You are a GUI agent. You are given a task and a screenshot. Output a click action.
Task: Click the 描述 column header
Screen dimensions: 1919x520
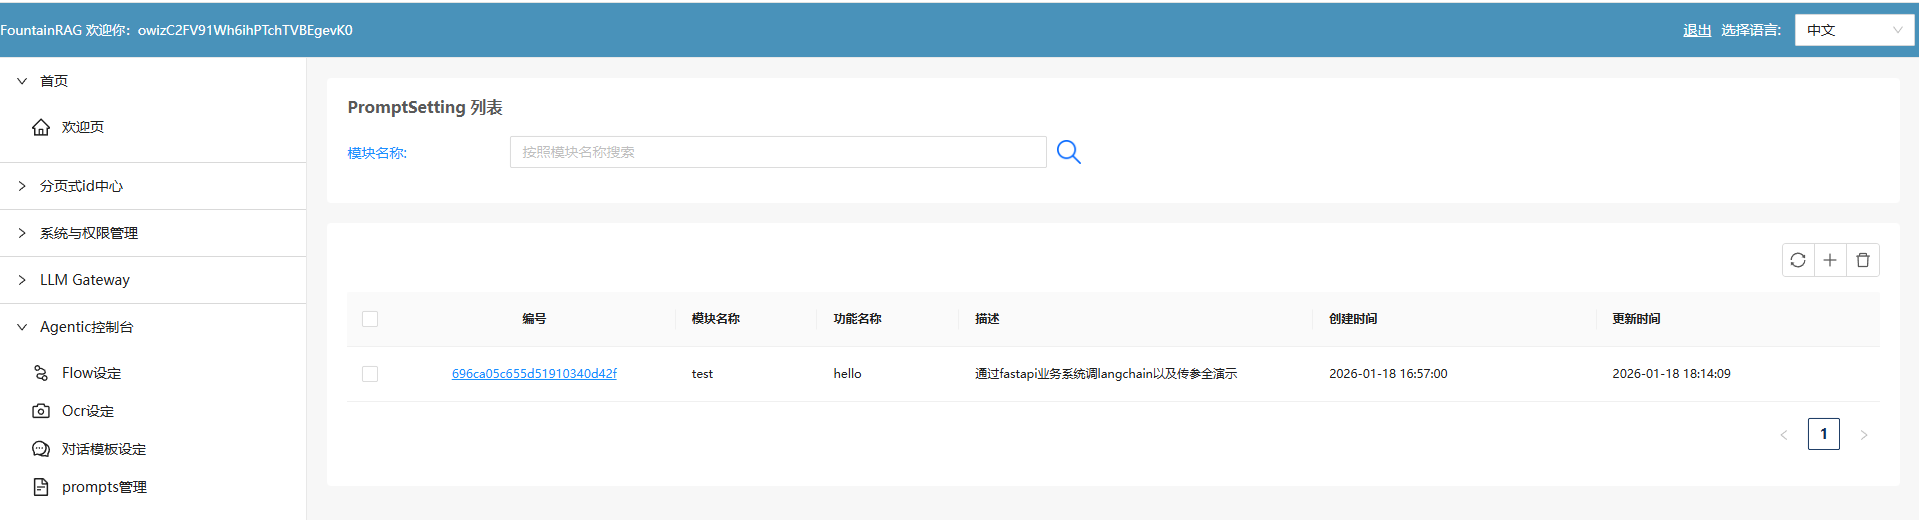(988, 319)
